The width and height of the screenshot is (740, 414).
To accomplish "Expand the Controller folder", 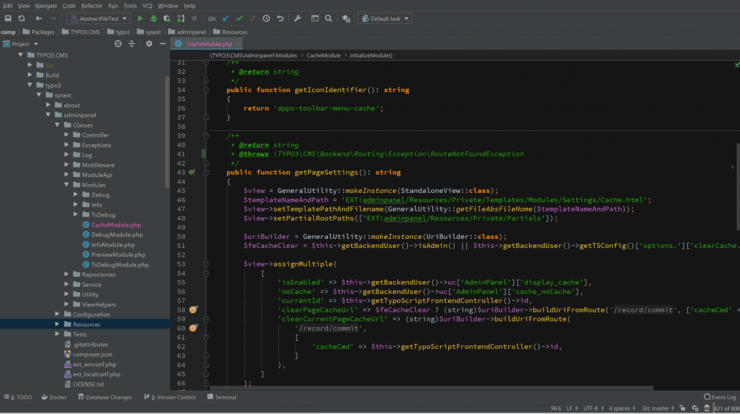I will [x=67, y=135].
